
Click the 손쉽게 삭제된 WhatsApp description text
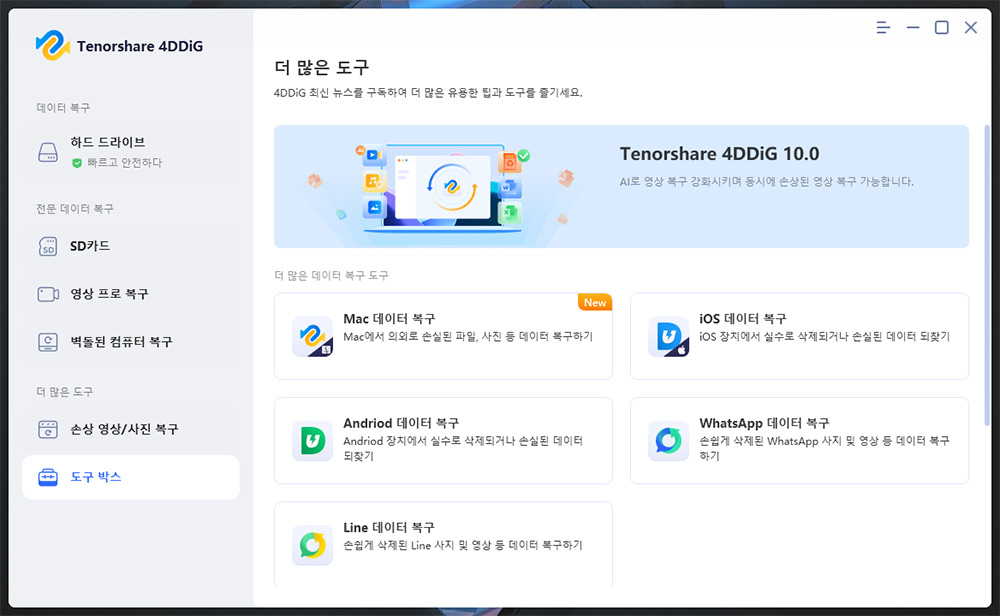click(824, 448)
